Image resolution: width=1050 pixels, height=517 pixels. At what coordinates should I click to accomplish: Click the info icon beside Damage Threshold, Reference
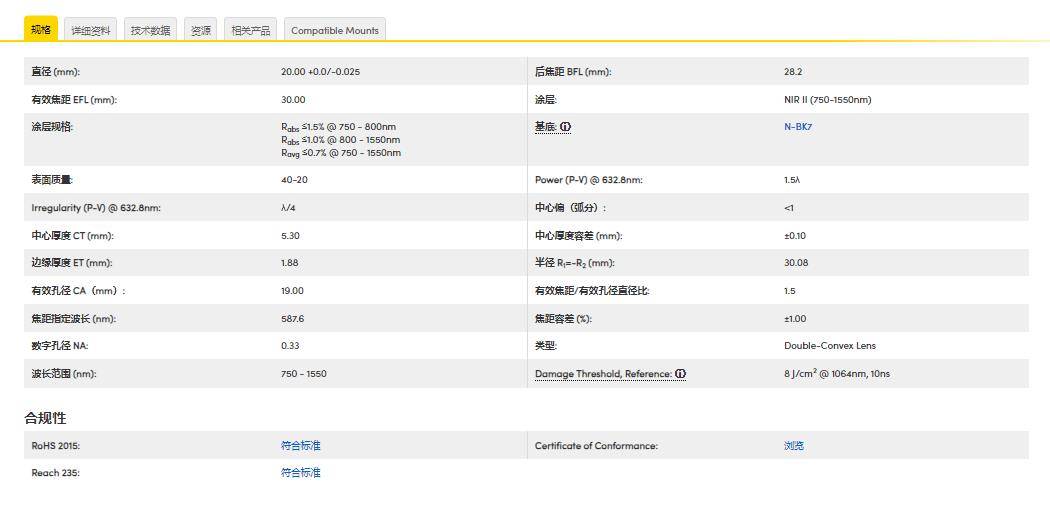pos(680,374)
